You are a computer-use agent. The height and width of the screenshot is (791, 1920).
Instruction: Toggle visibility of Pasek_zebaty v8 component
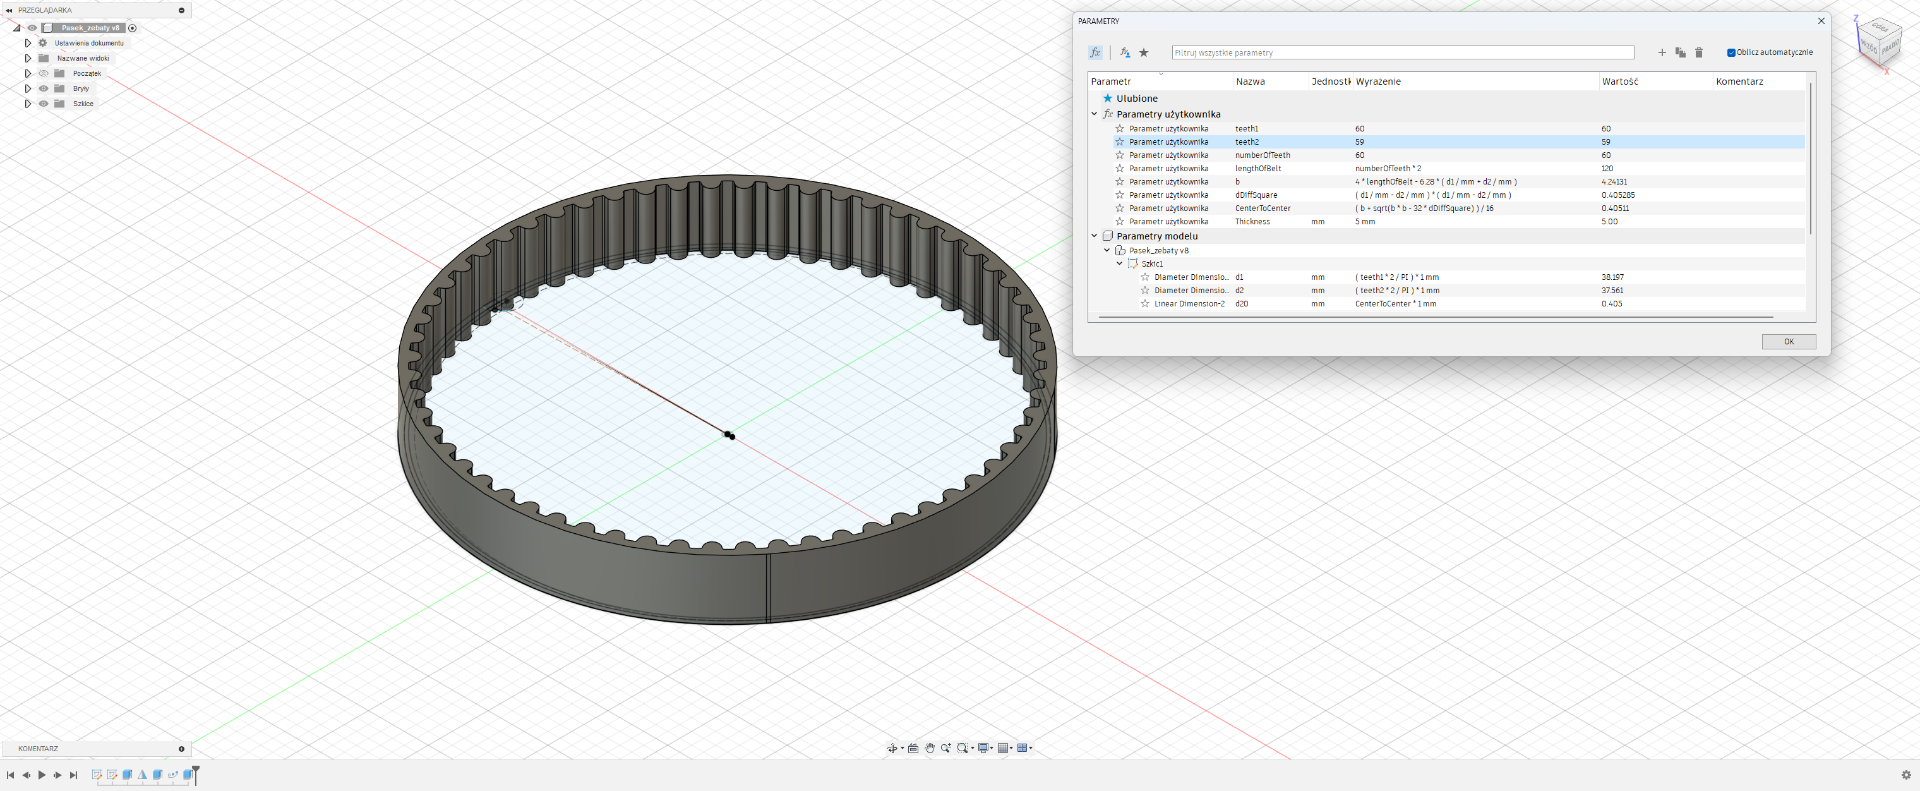[32, 28]
